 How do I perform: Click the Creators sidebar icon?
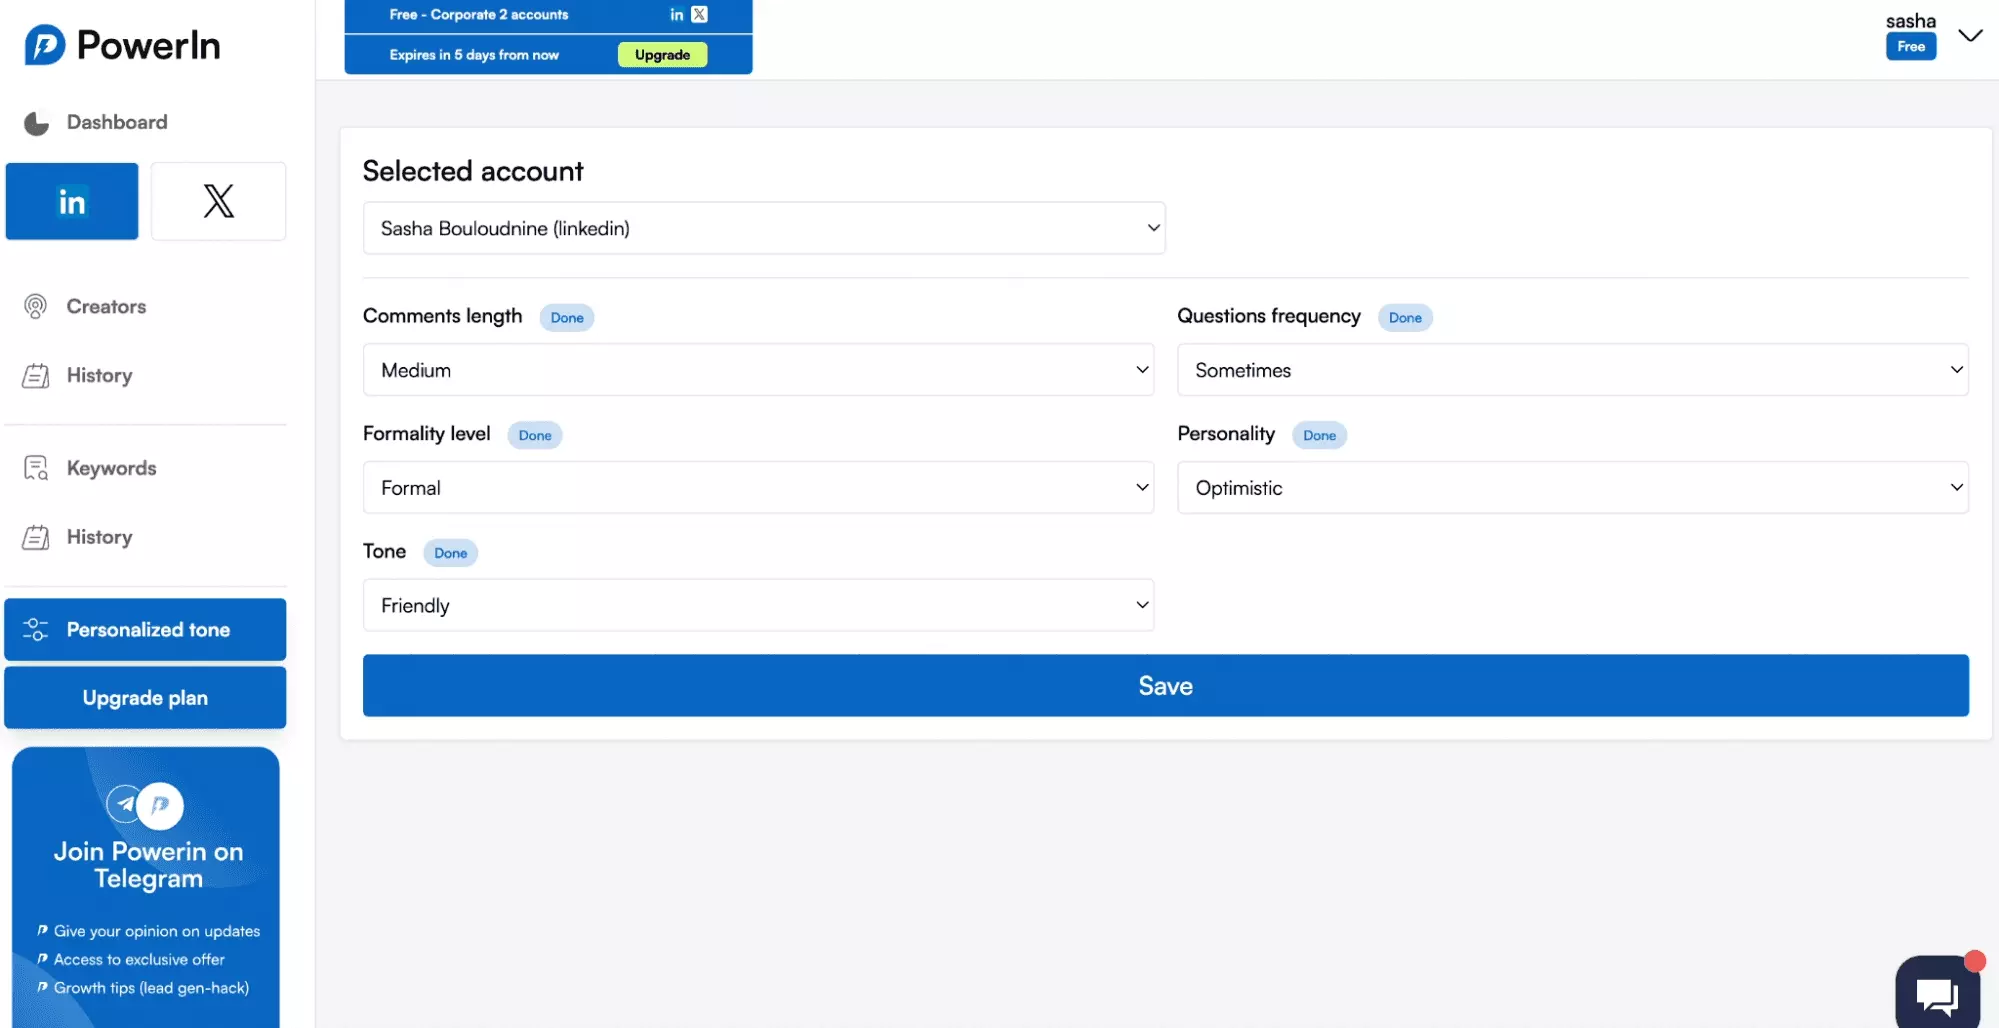pos(36,306)
